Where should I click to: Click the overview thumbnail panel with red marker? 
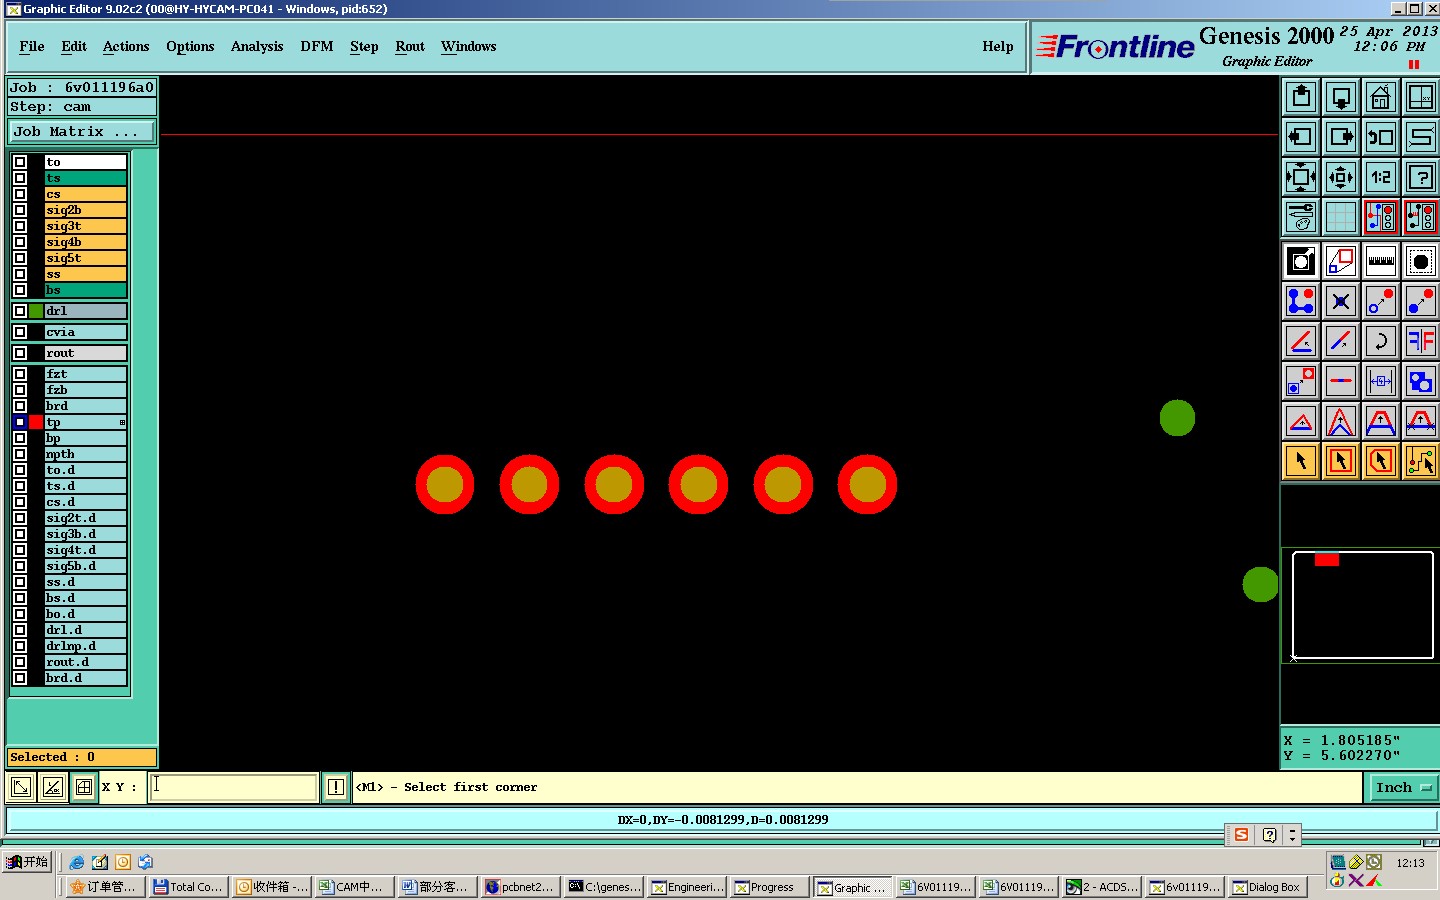tap(1362, 605)
